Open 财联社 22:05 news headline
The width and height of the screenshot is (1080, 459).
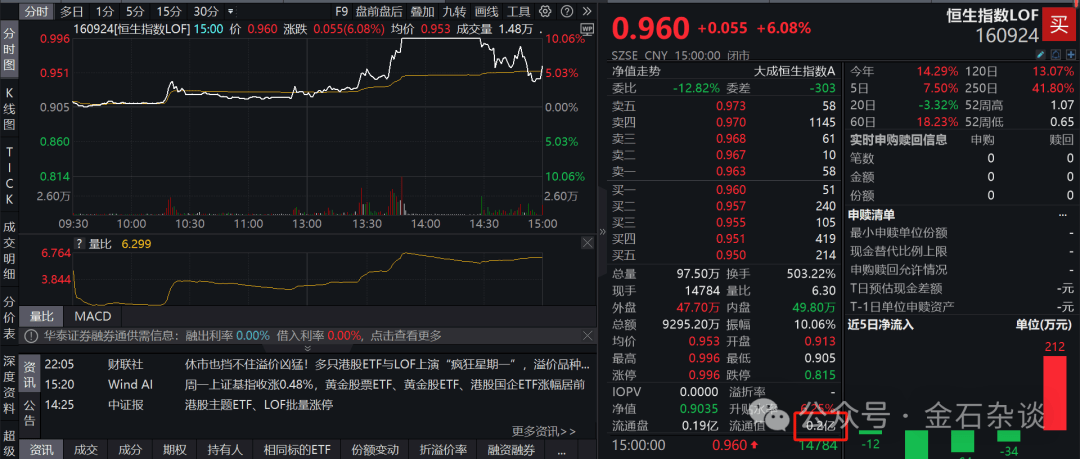[x=388, y=363]
